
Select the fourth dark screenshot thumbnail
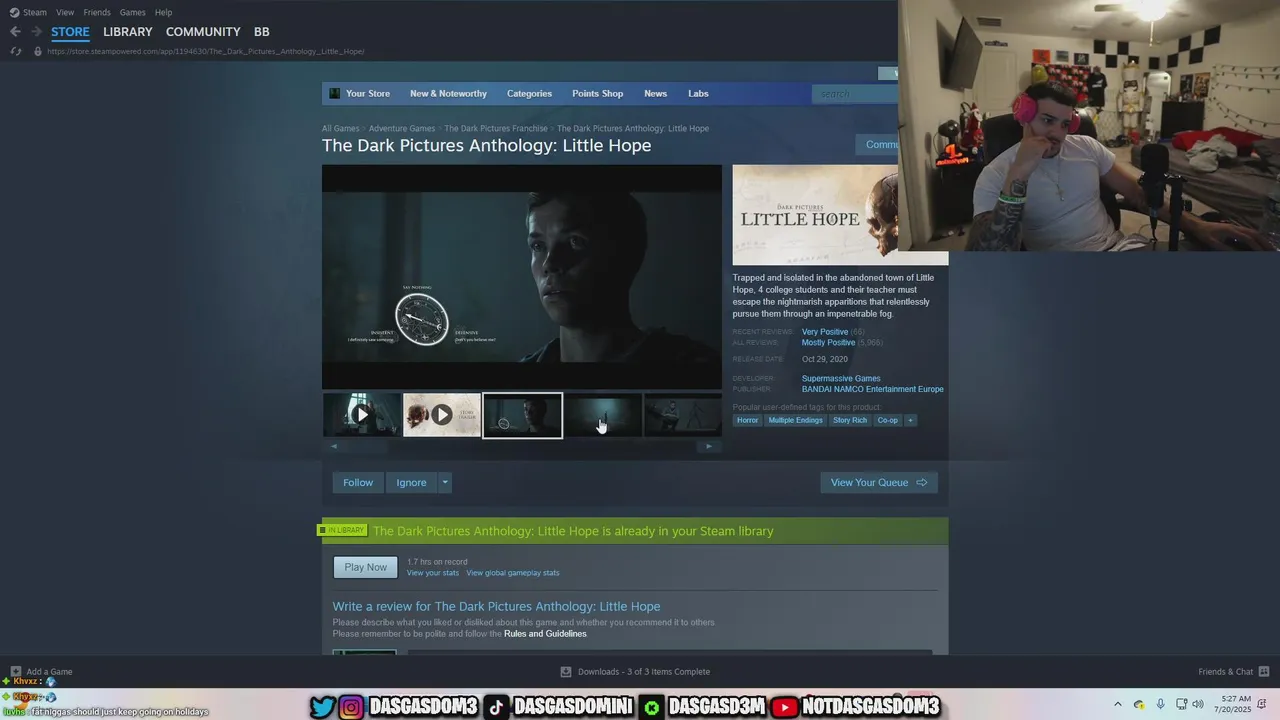tap(603, 415)
